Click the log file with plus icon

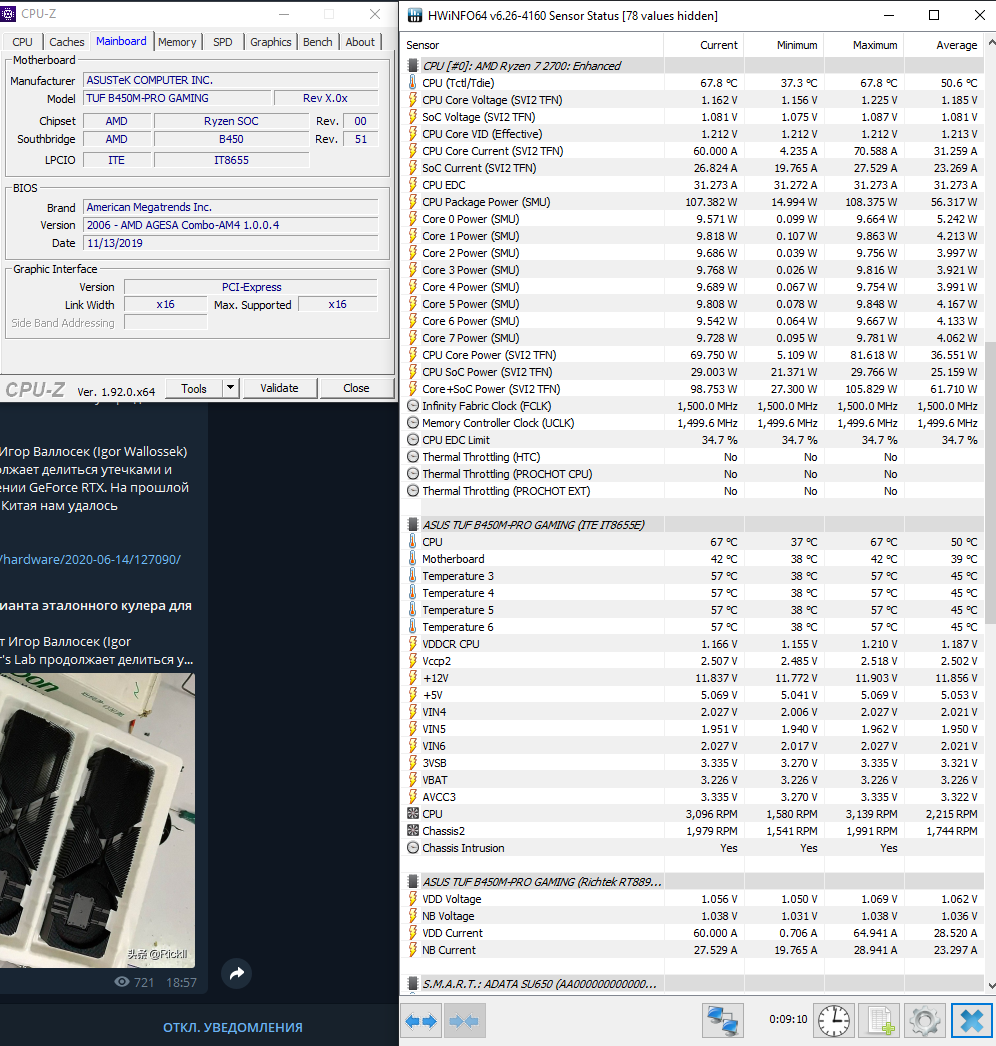881,1021
